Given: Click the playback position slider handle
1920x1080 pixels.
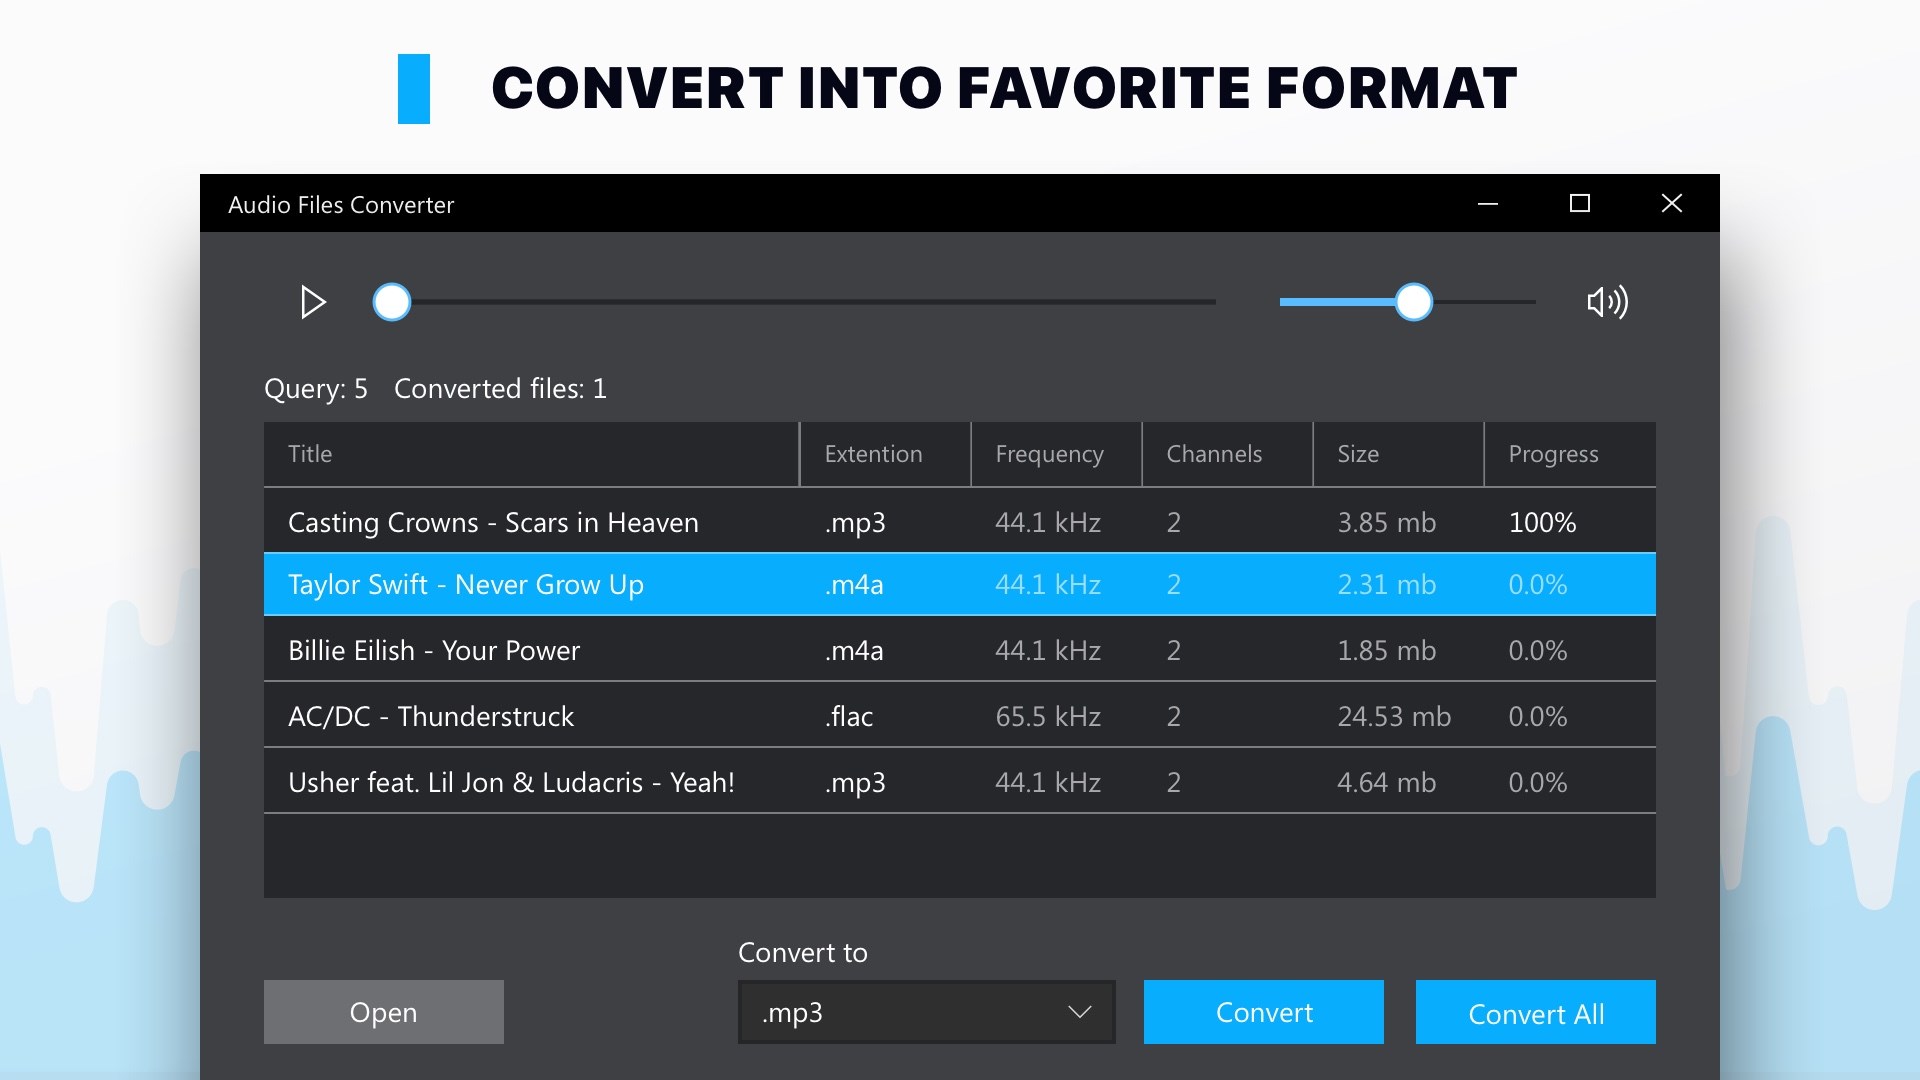Looking at the screenshot, I should pyautogui.click(x=392, y=302).
